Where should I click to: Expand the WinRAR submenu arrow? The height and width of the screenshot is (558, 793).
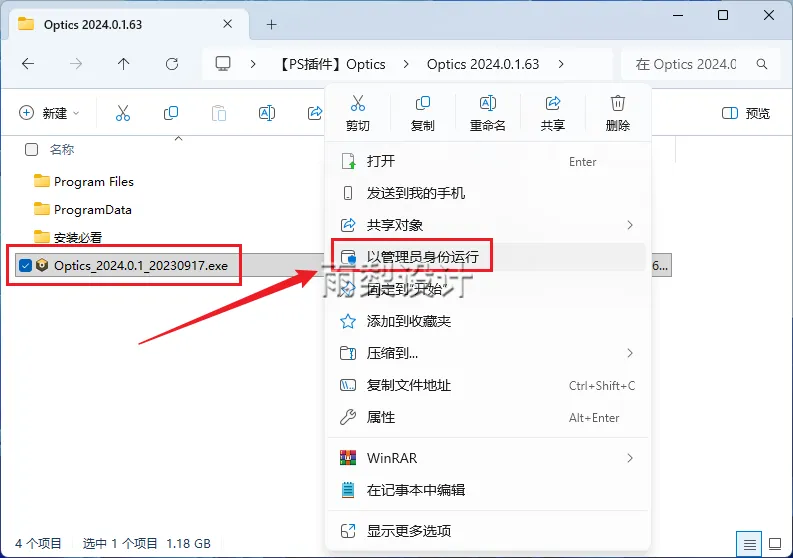click(630, 458)
